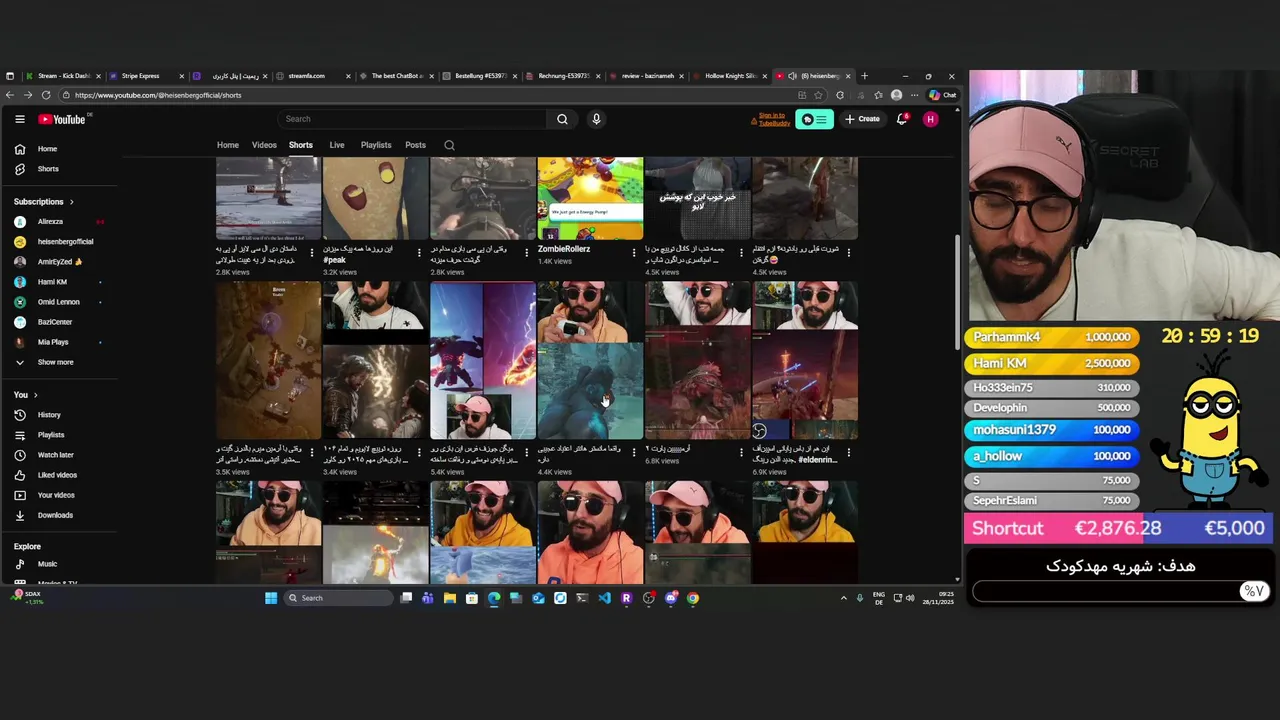Open Liked videos in sidebar
The image size is (1280, 720).
[57, 475]
